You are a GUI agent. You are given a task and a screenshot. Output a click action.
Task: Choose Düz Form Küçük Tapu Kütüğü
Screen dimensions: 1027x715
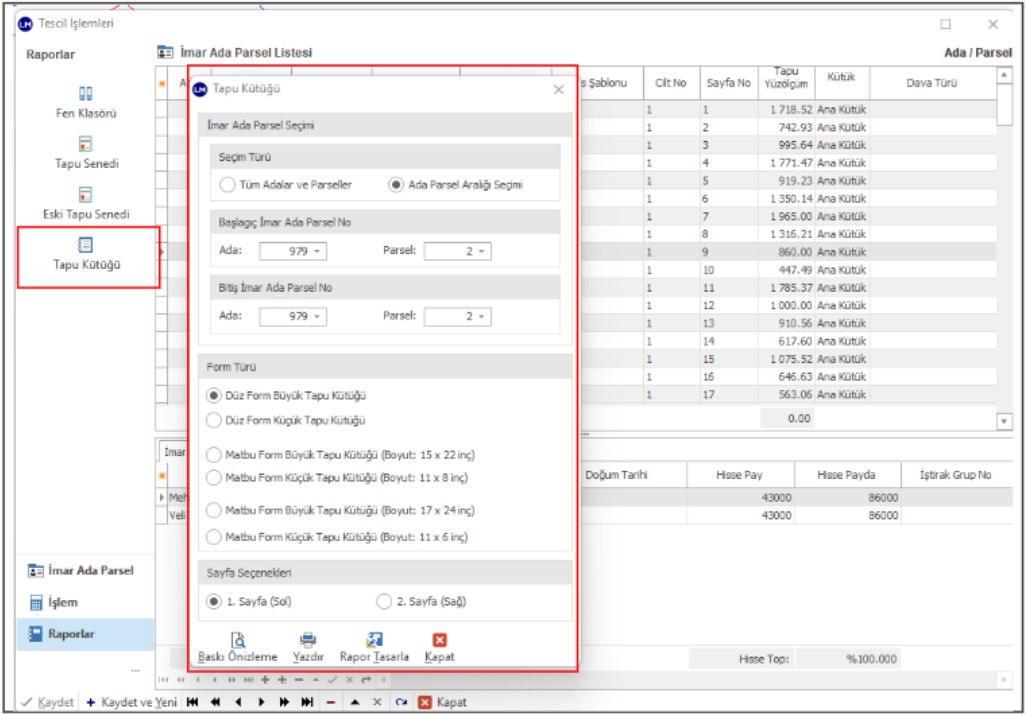pyautogui.click(x=213, y=421)
